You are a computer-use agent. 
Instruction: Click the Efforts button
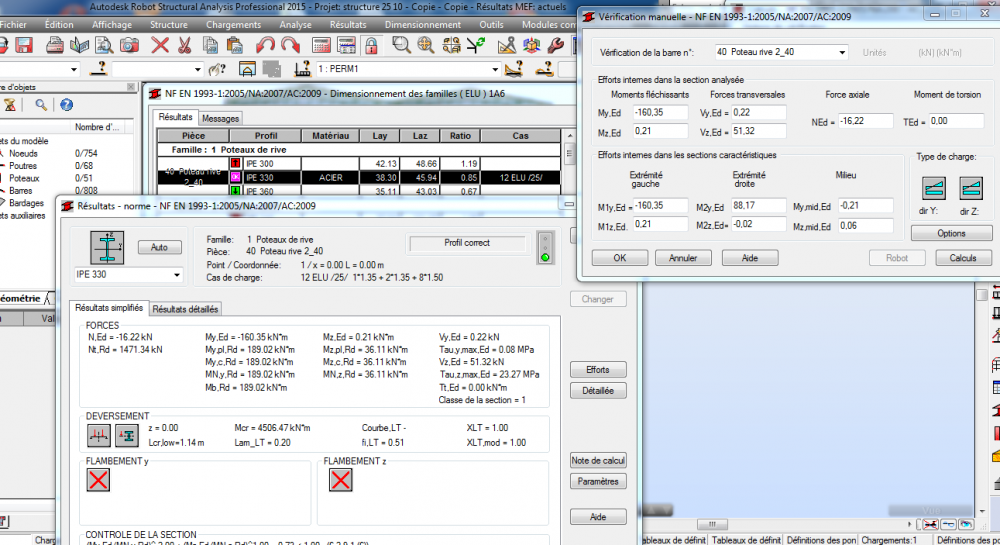(598, 370)
